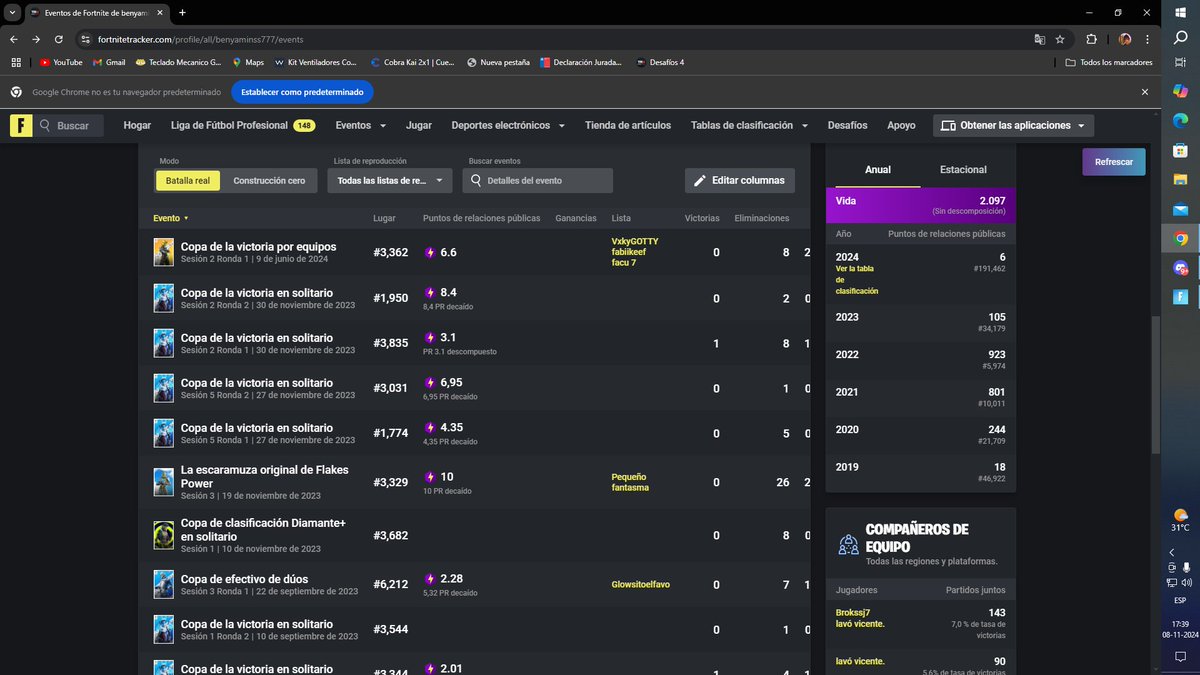Open the Desafíos nav item
Screen dimensions: 1200x675
848,126
